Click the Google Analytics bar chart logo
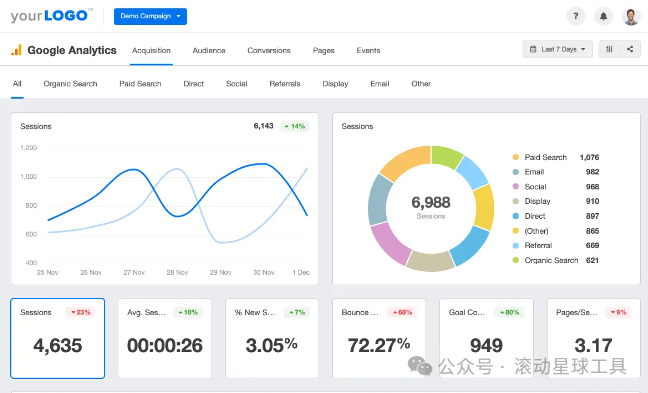This screenshot has height=393, width=648. tap(17, 50)
